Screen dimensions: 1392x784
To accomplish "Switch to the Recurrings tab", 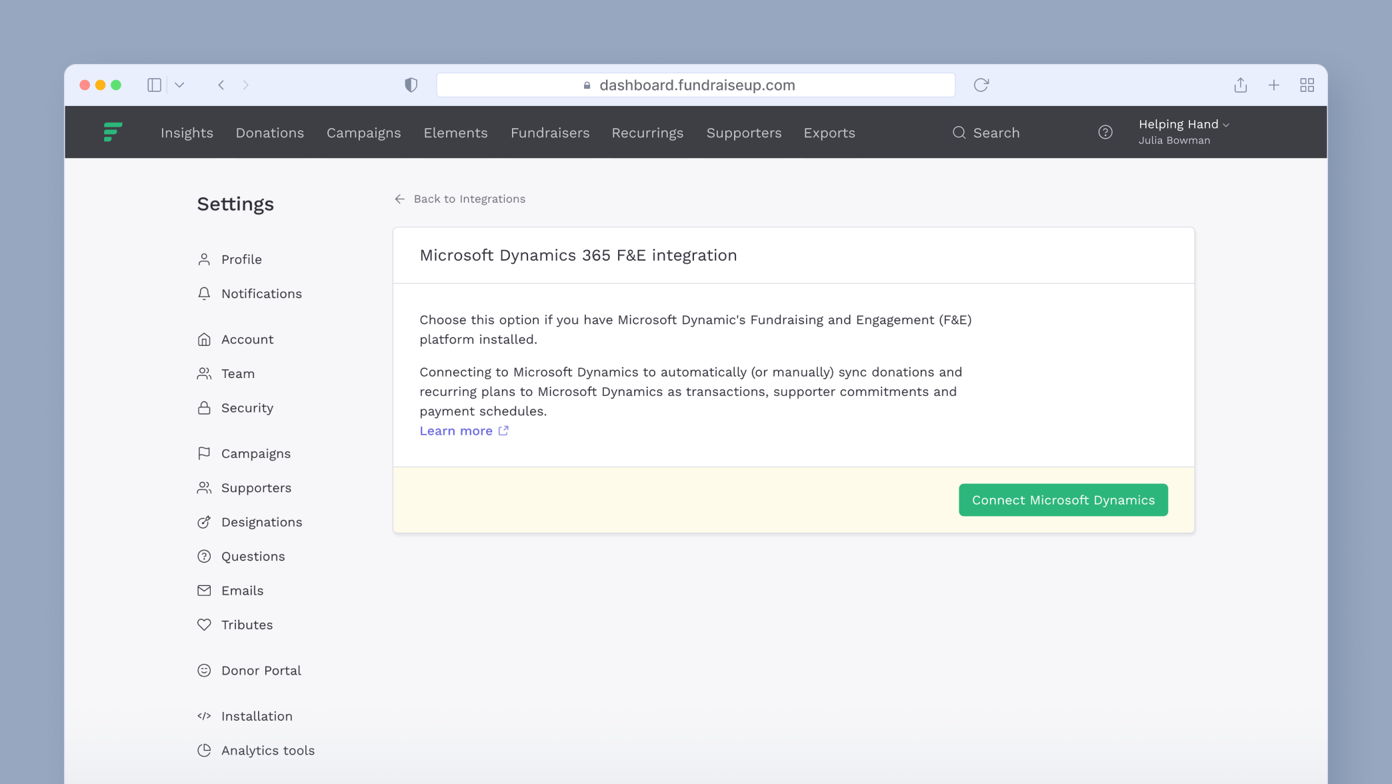I will click(x=647, y=132).
